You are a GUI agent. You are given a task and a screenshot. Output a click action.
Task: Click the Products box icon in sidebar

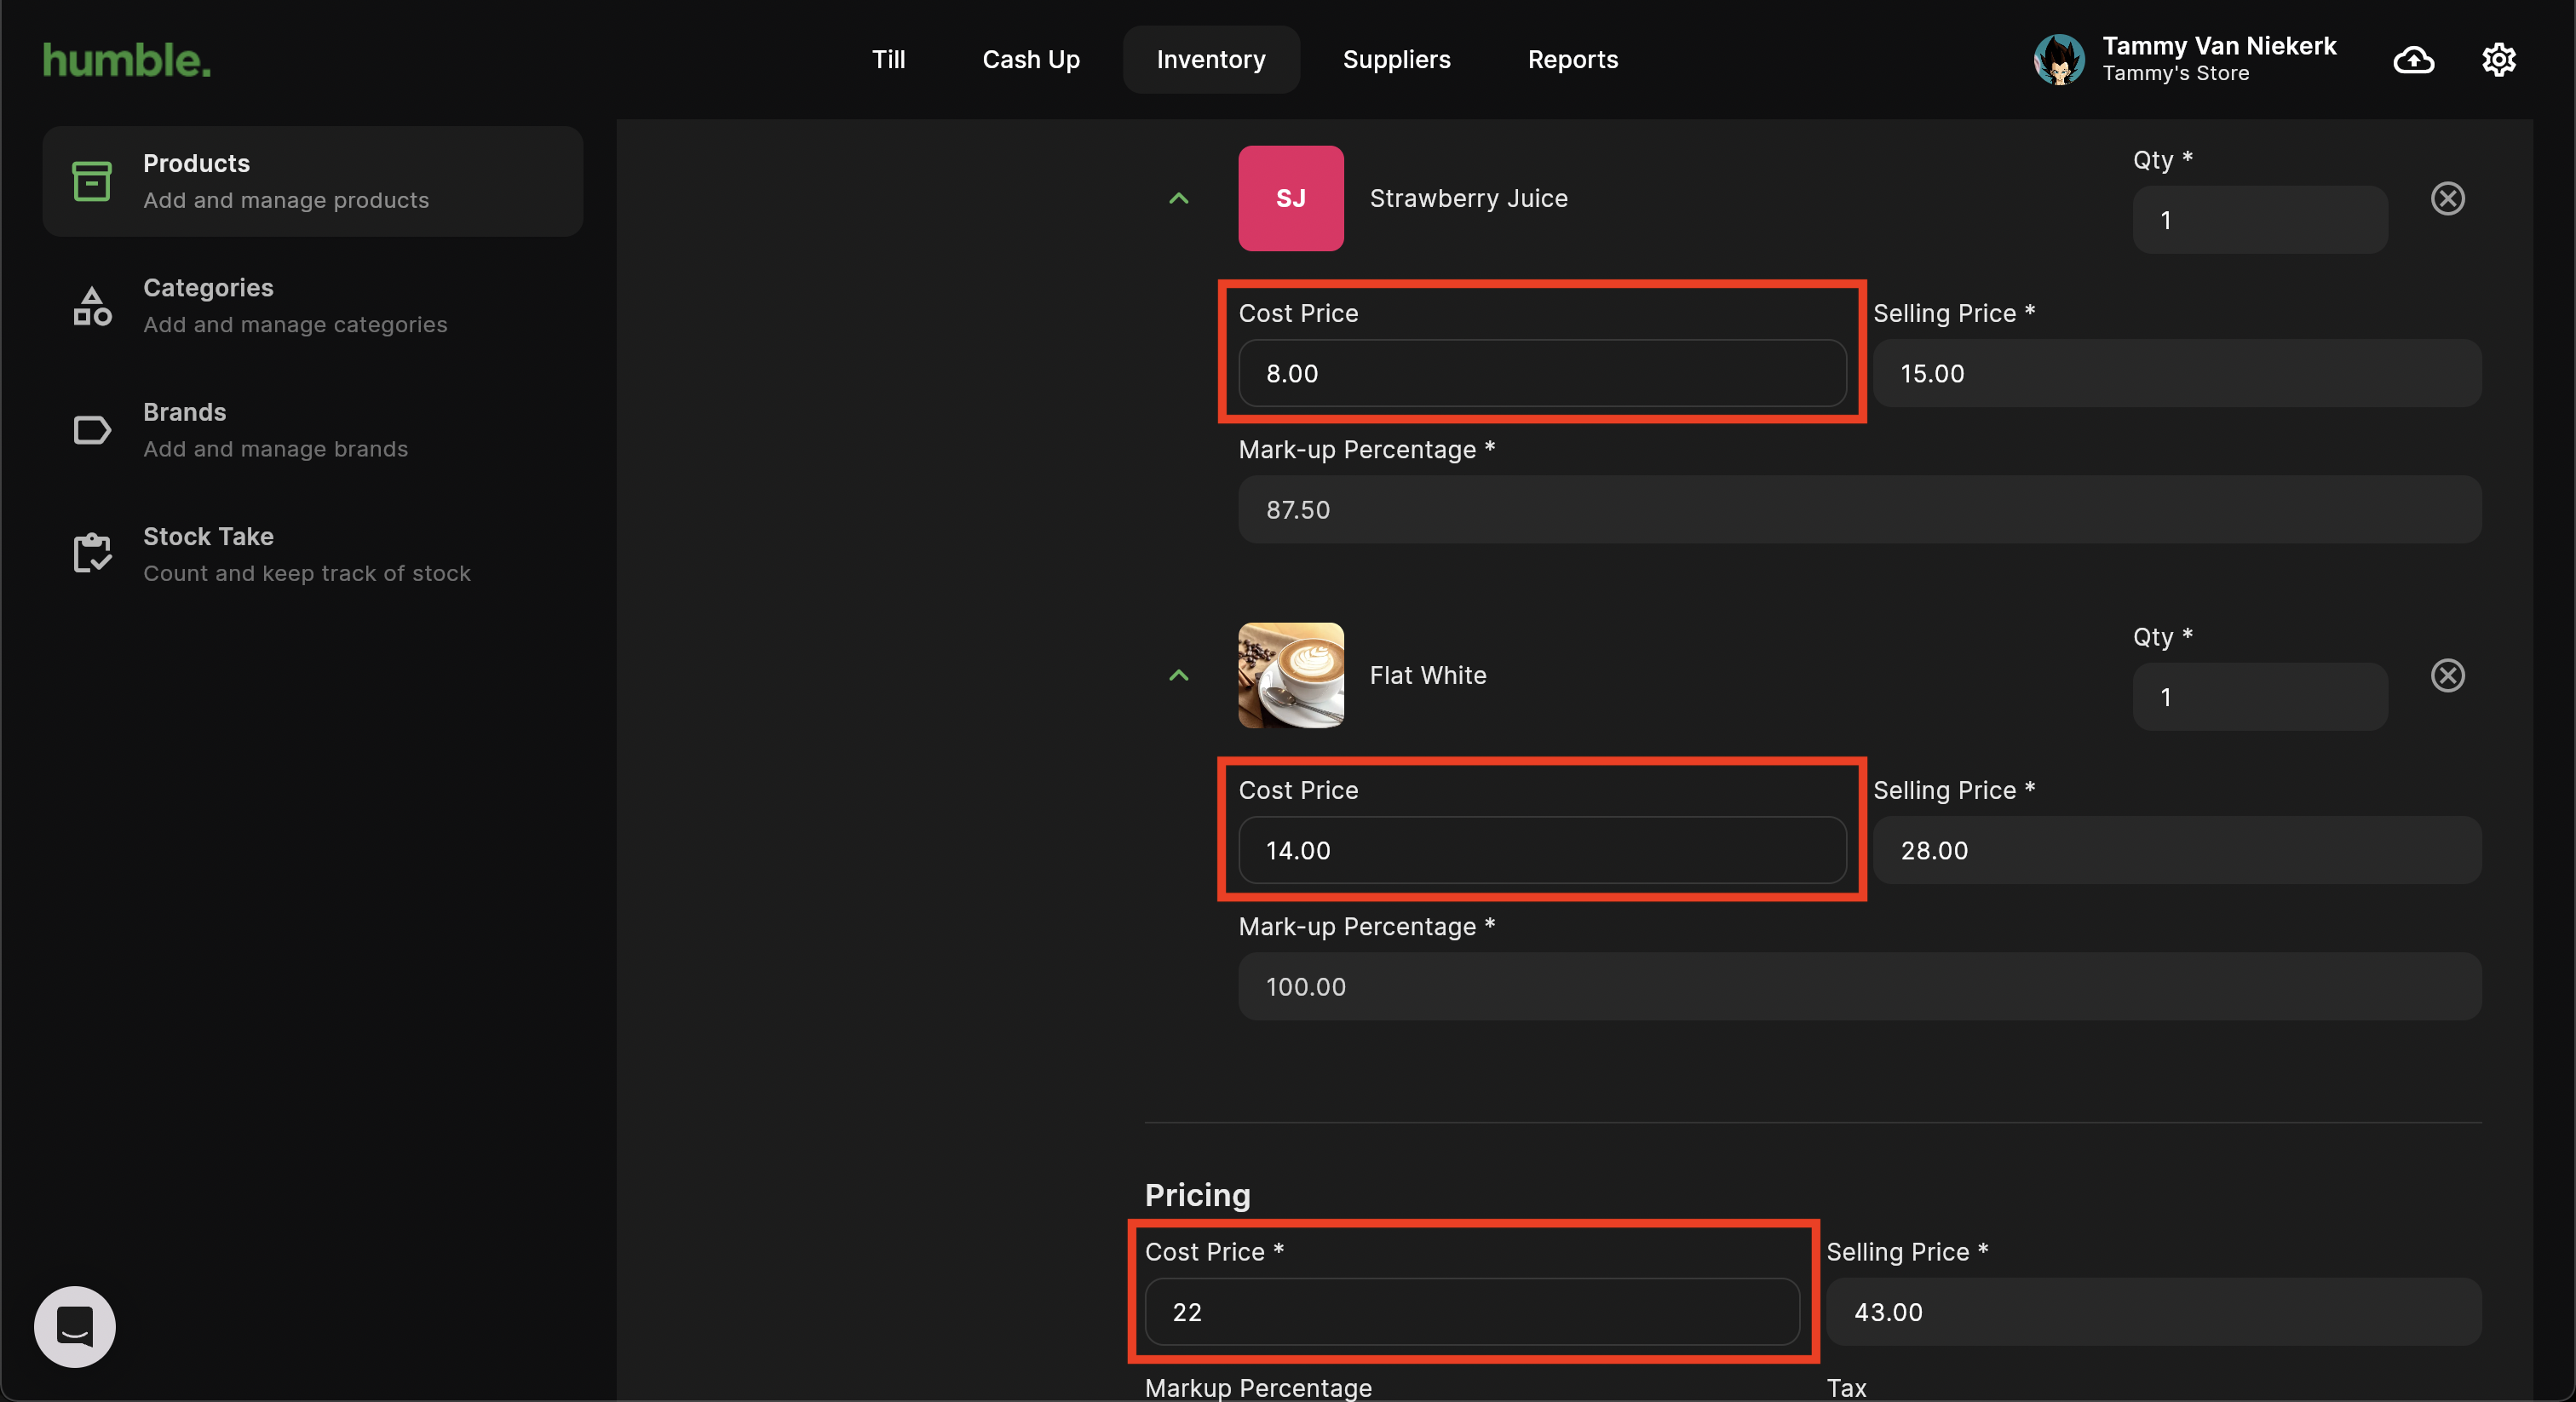pyautogui.click(x=92, y=181)
